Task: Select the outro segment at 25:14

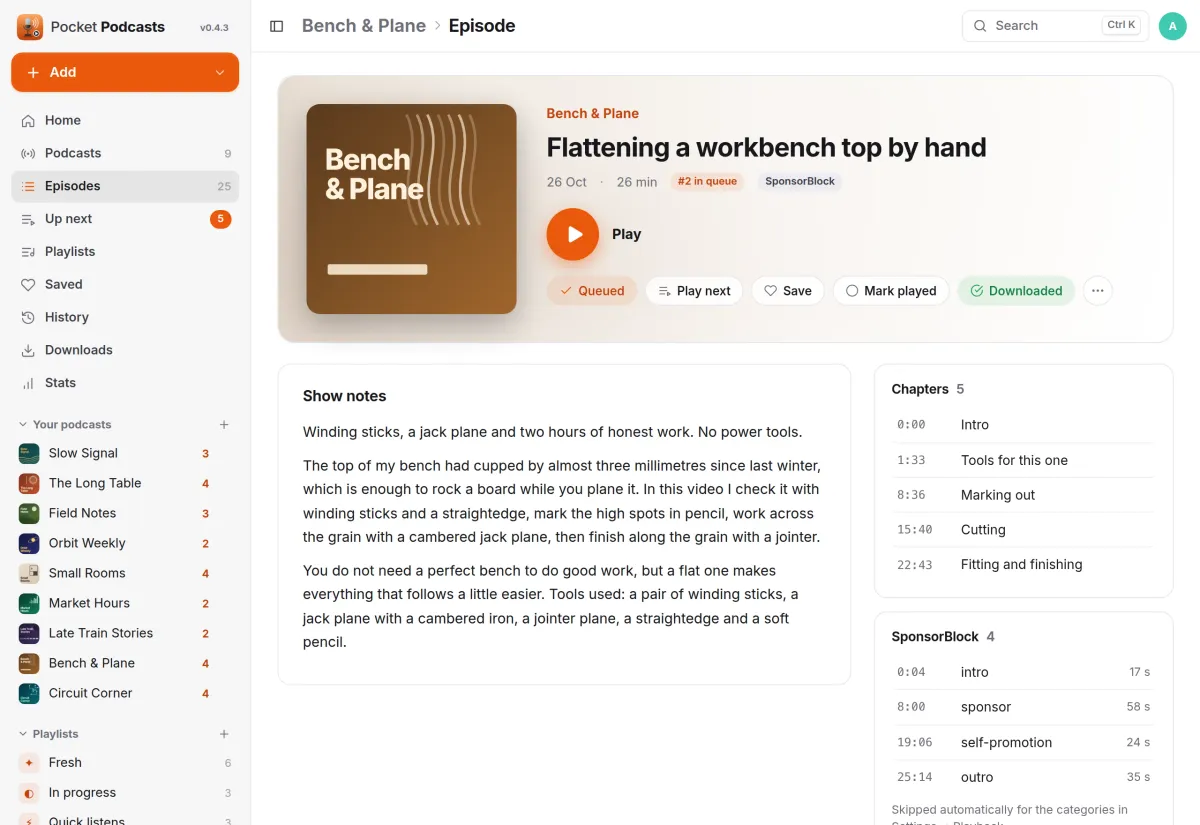Action: click(1022, 777)
